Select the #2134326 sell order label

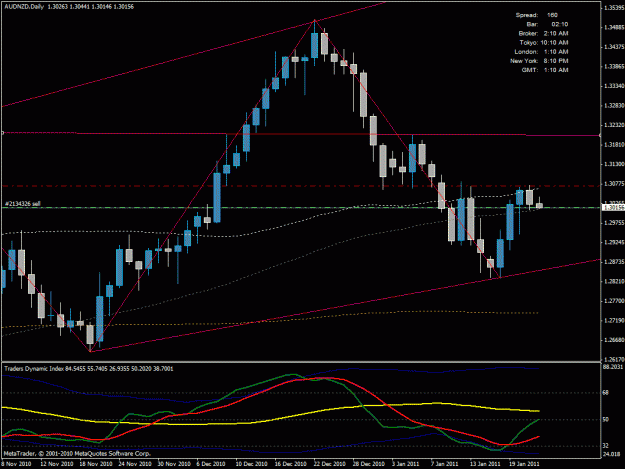tap(22, 204)
